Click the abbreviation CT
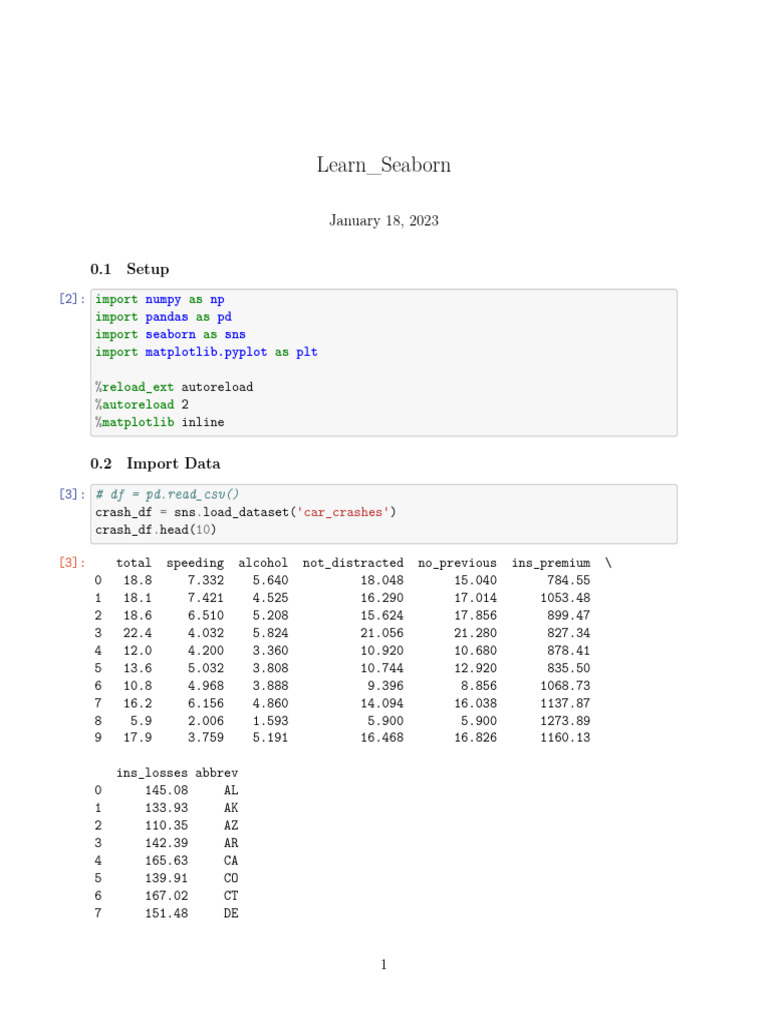Screen dimensions: 768x1024 (231, 896)
